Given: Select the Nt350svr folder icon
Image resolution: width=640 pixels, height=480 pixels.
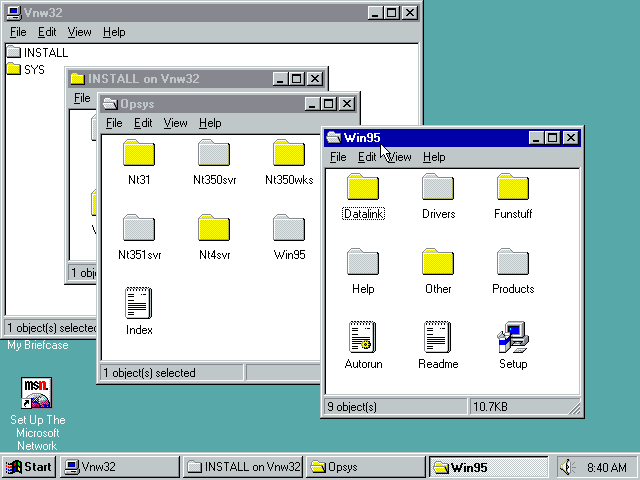Looking at the screenshot, I should [214, 154].
